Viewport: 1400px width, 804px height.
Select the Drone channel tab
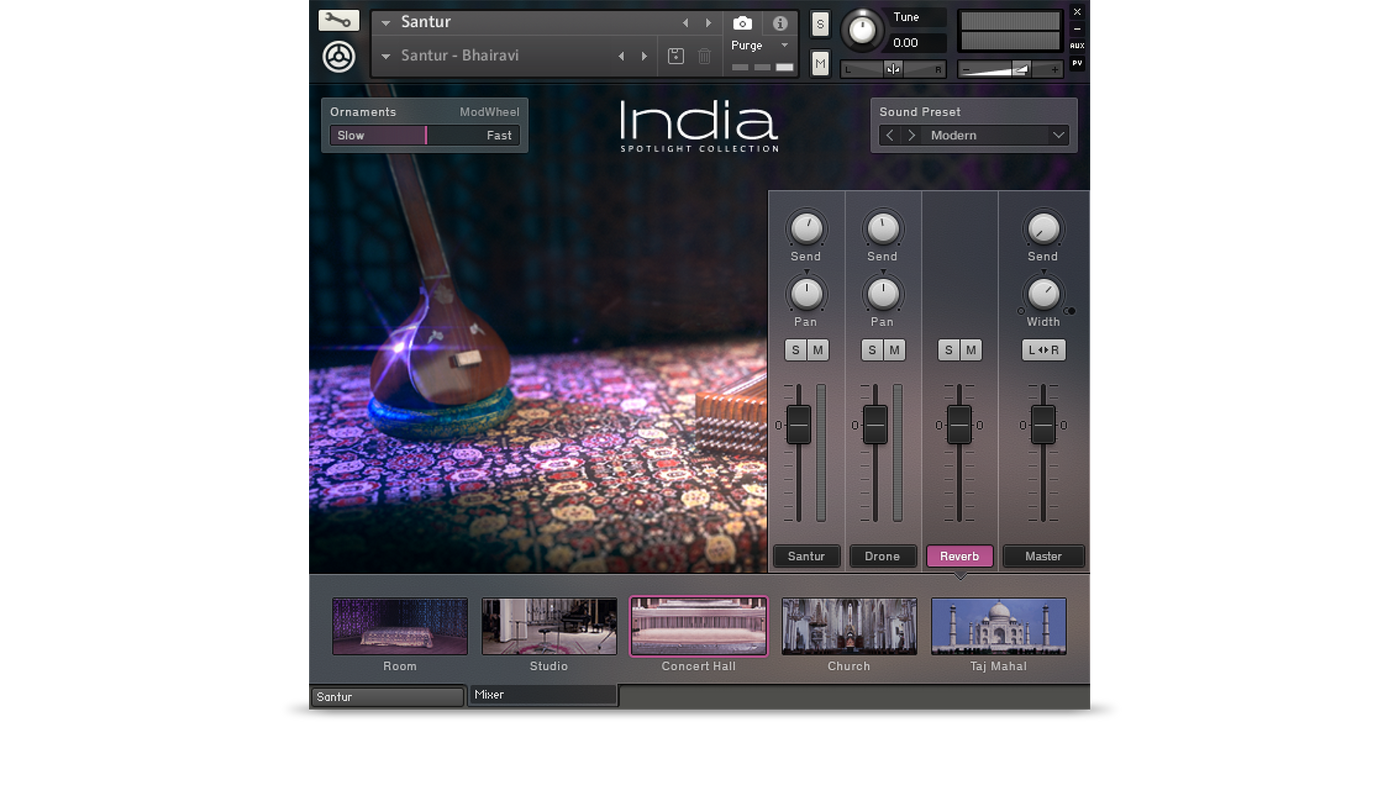click(x=882, y=556)
